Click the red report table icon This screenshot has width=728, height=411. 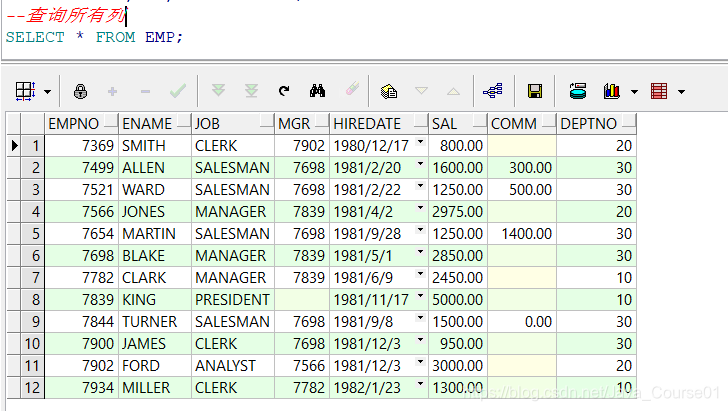659,91
